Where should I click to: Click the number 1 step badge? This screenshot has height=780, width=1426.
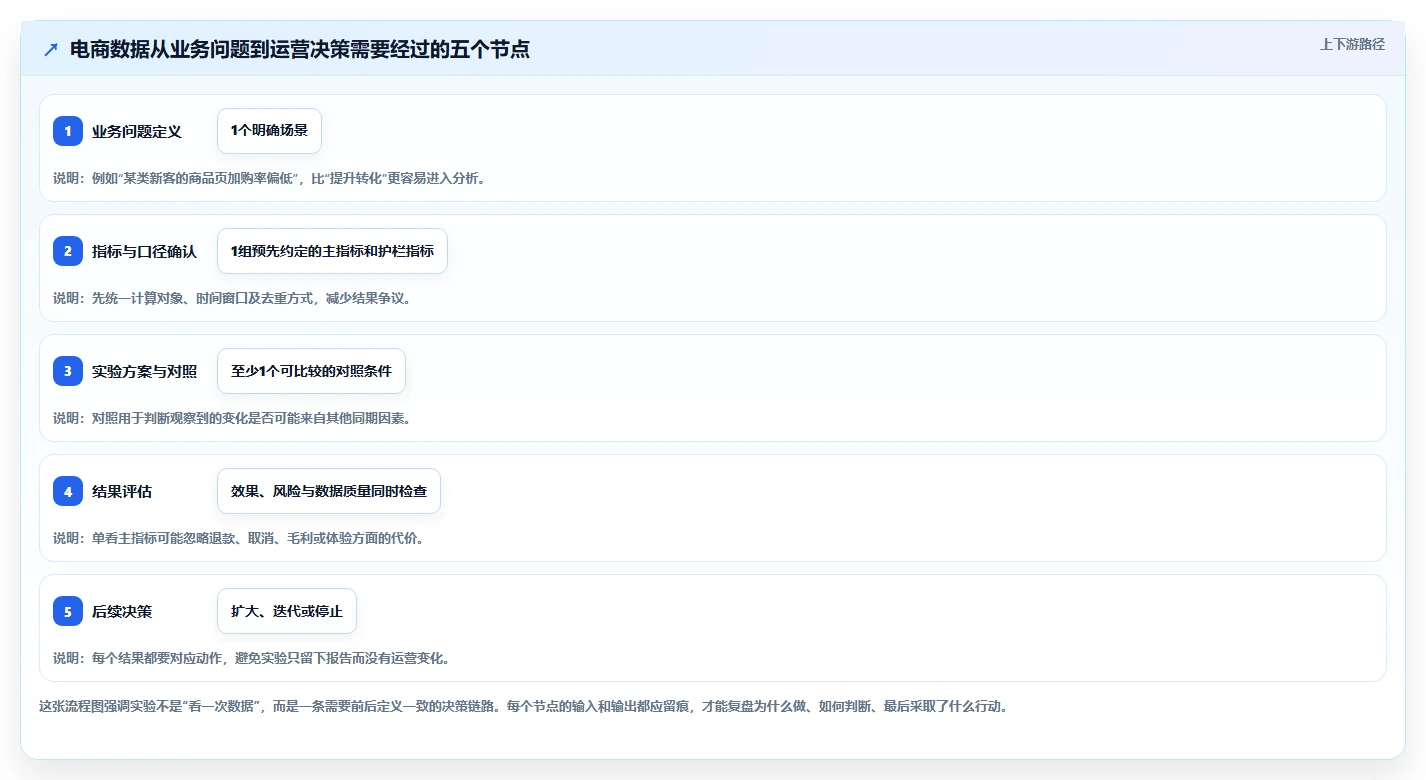pos(68,131)
